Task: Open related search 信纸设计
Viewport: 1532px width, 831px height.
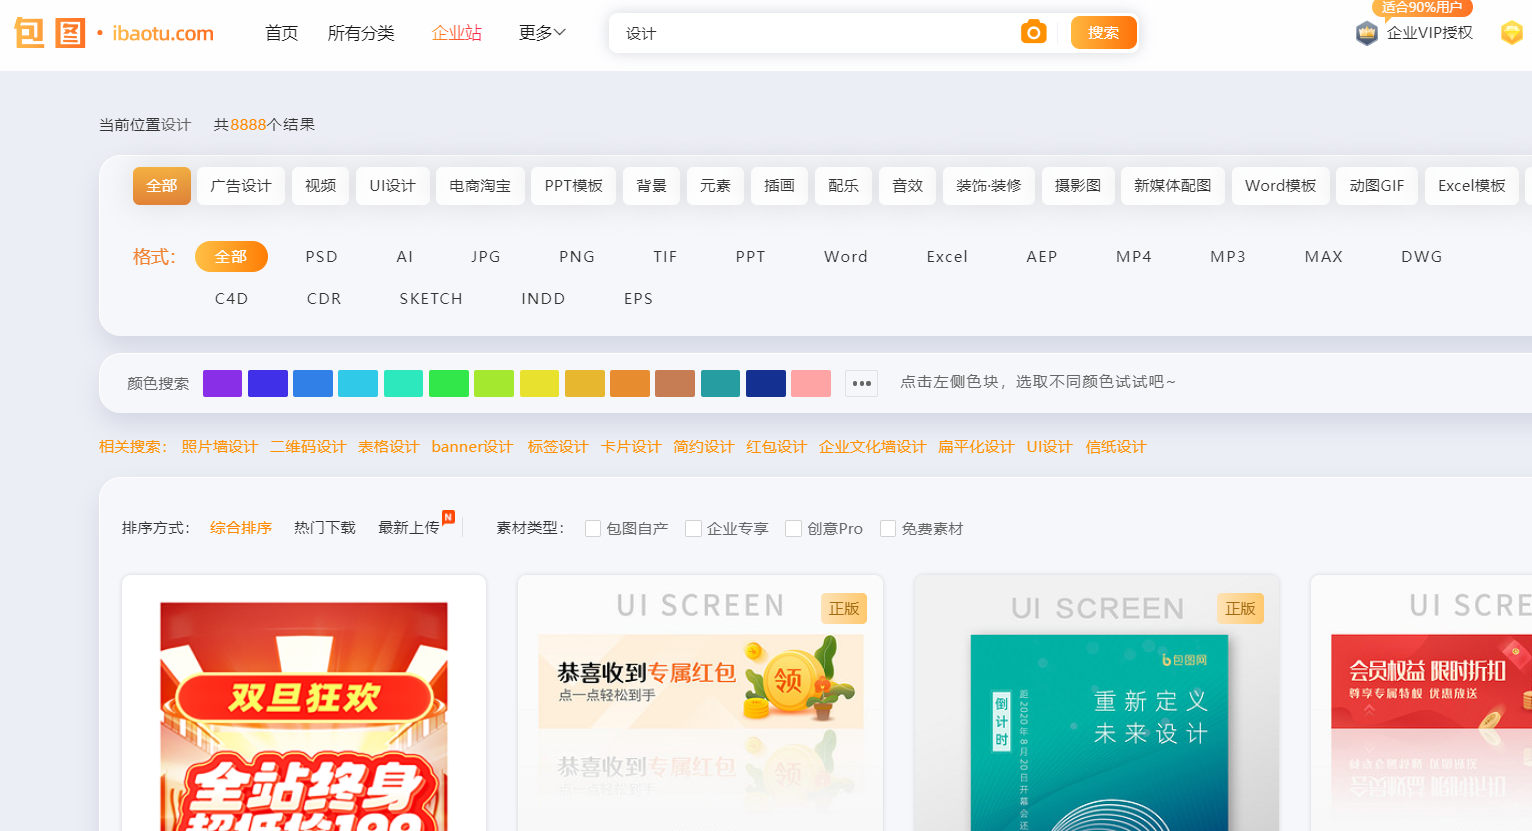Action: point(1116,447)
